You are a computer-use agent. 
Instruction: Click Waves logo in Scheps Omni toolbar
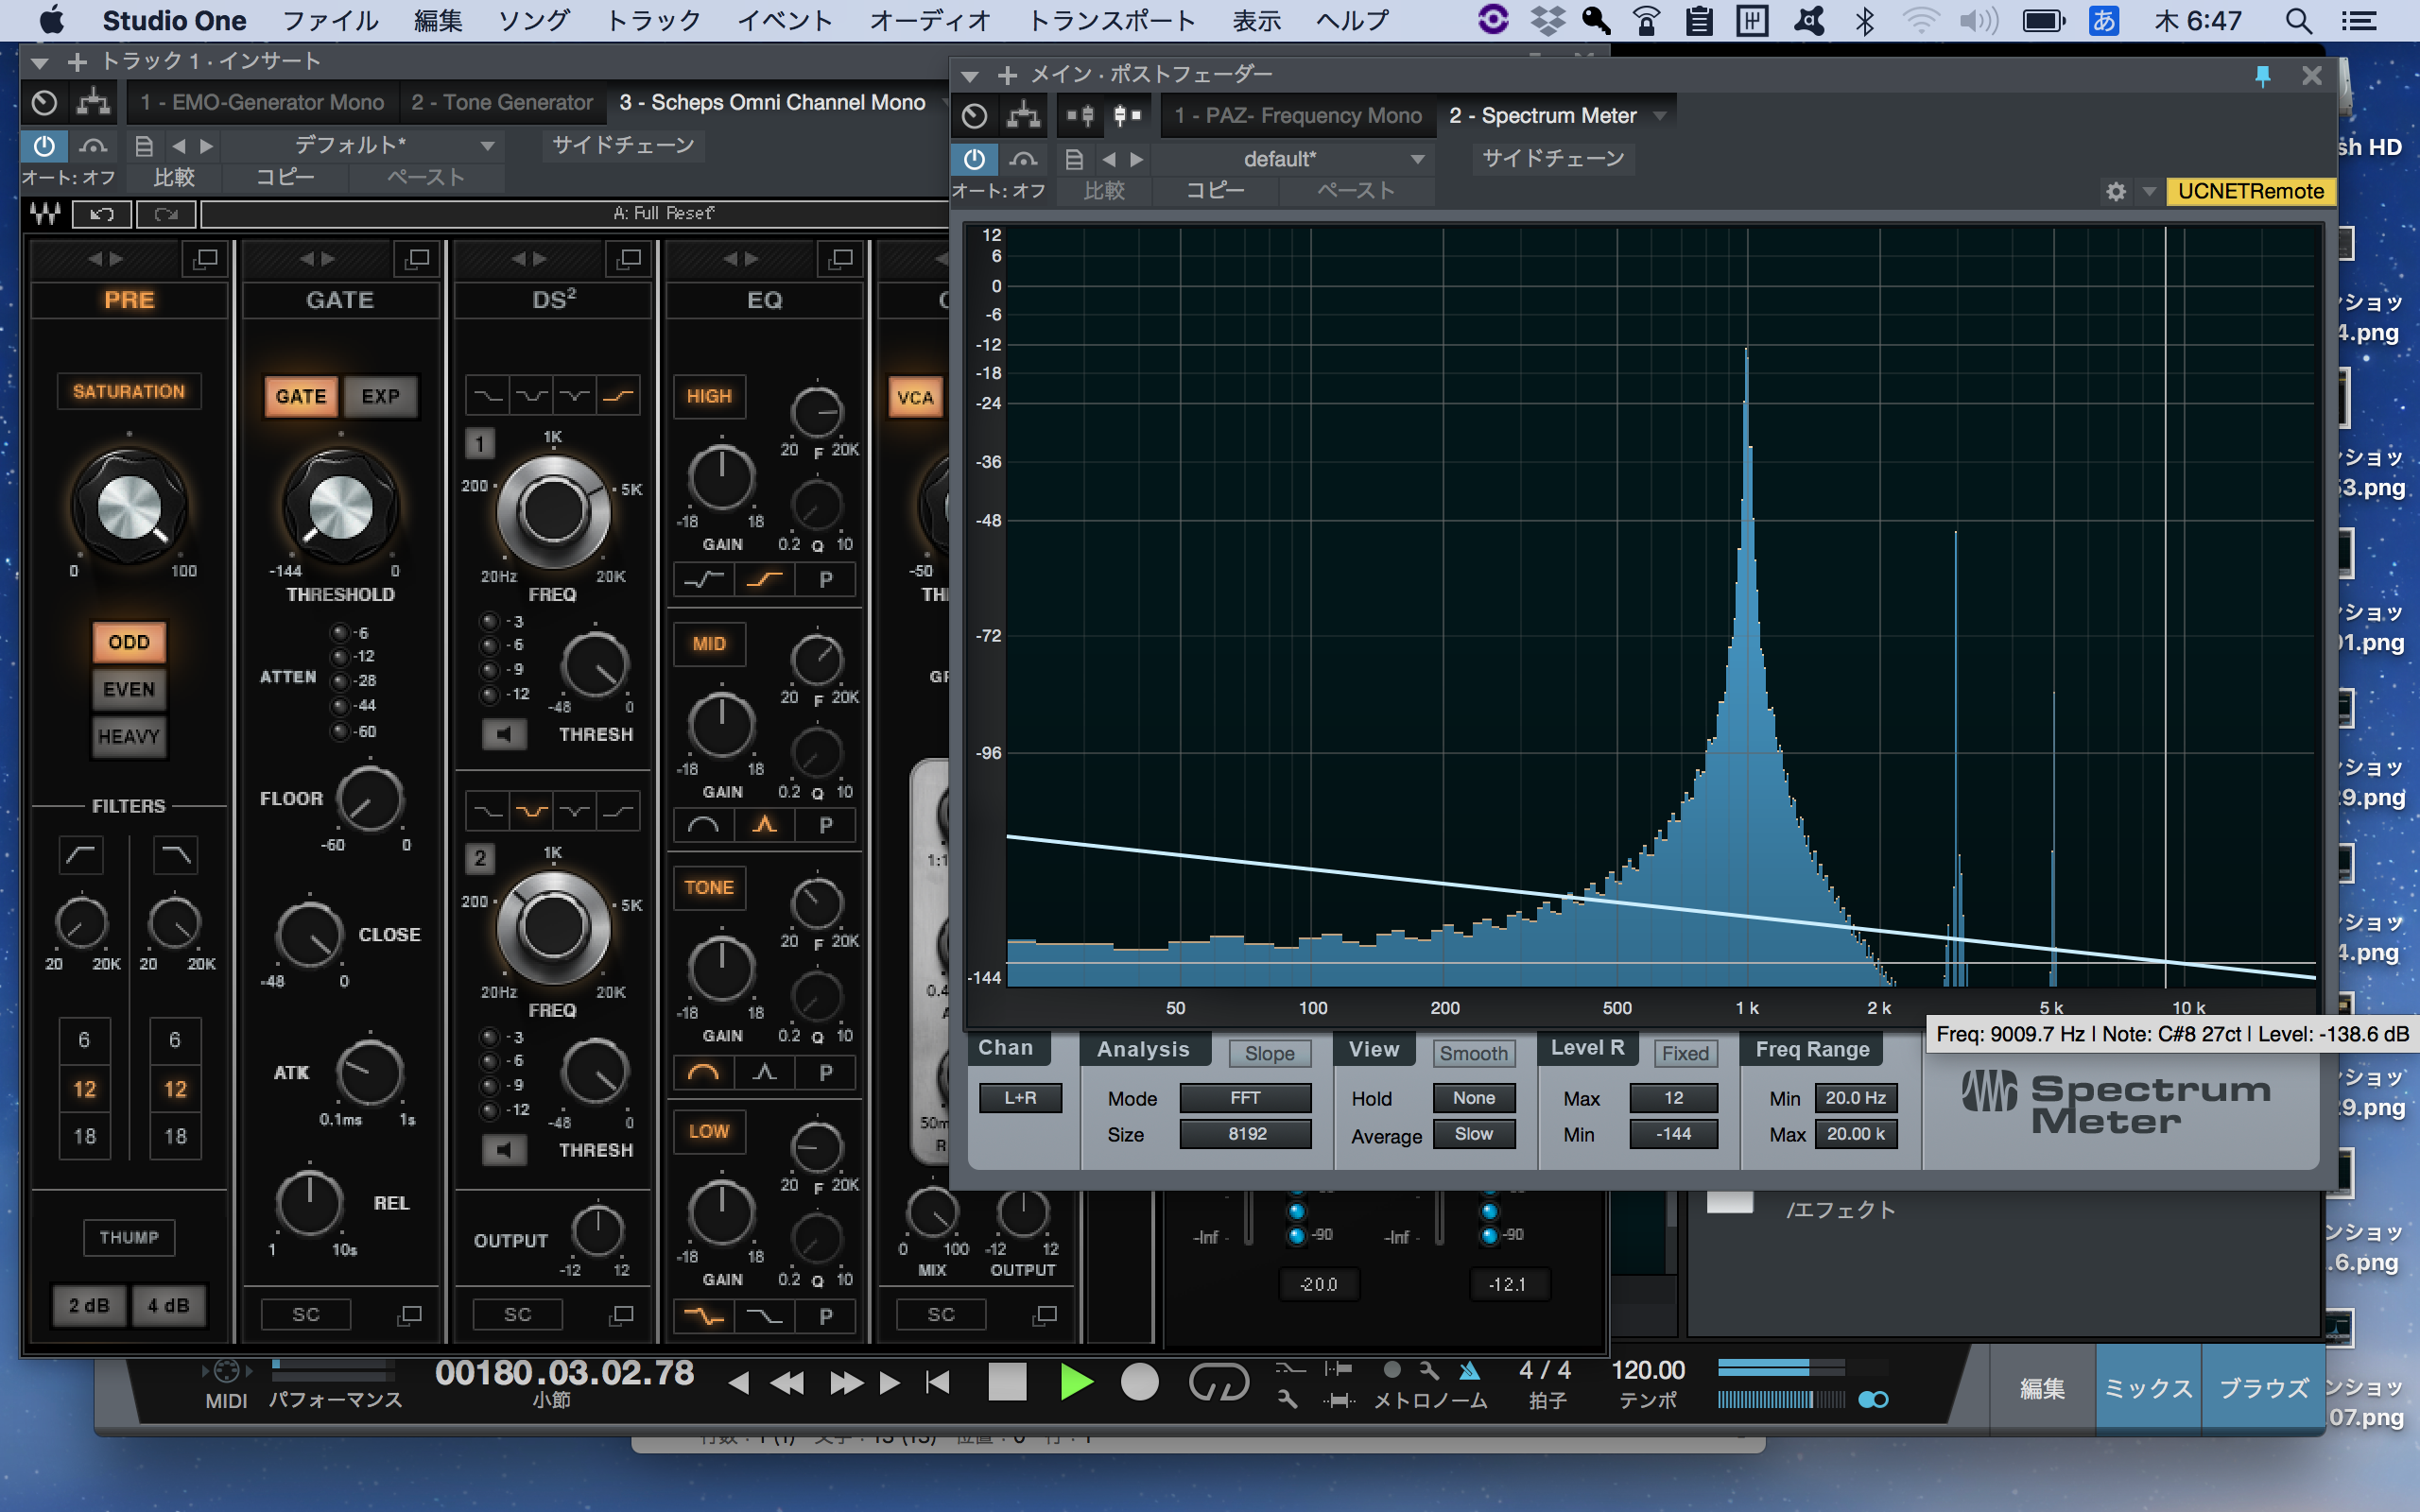click(45, 213)
